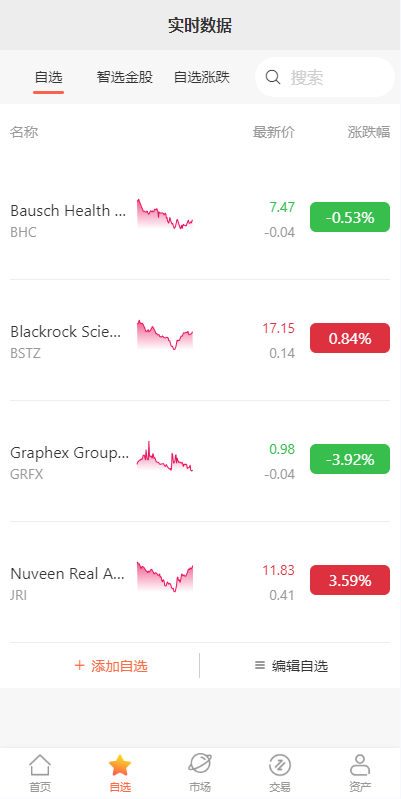Sort by 最新价 column header
Screen dimensions: 401x799
tap(274, 132)
